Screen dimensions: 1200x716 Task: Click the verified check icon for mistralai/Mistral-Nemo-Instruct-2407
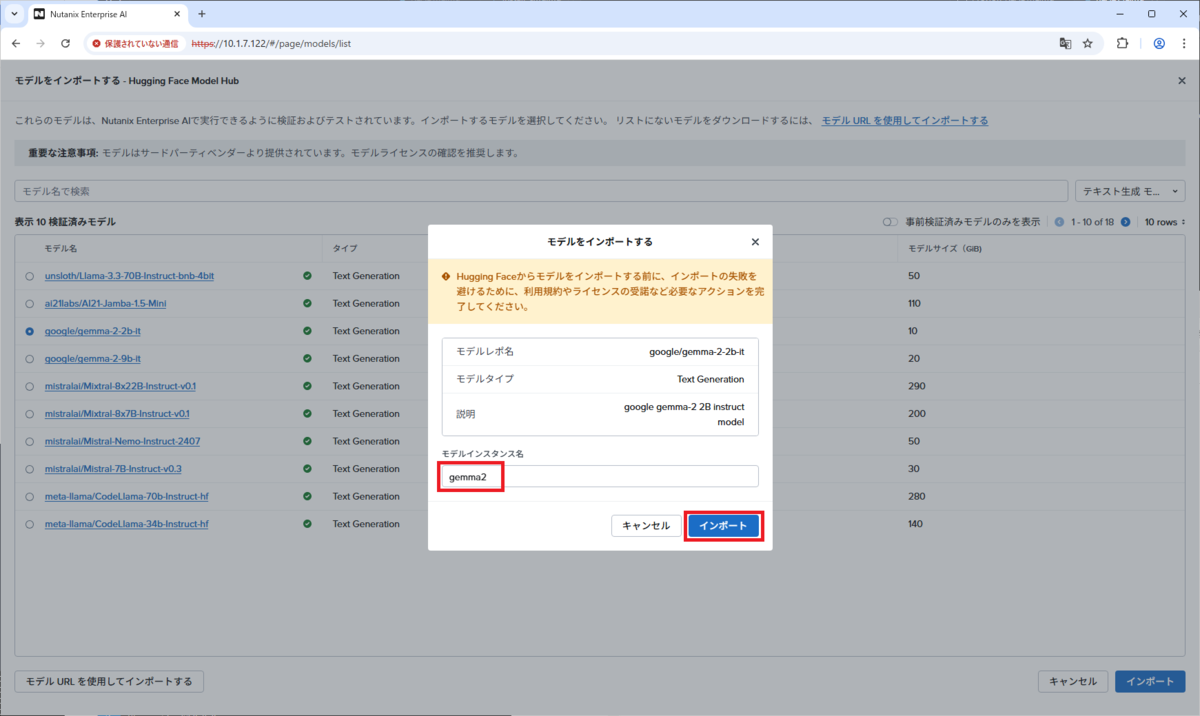click(x=307, y=441)
